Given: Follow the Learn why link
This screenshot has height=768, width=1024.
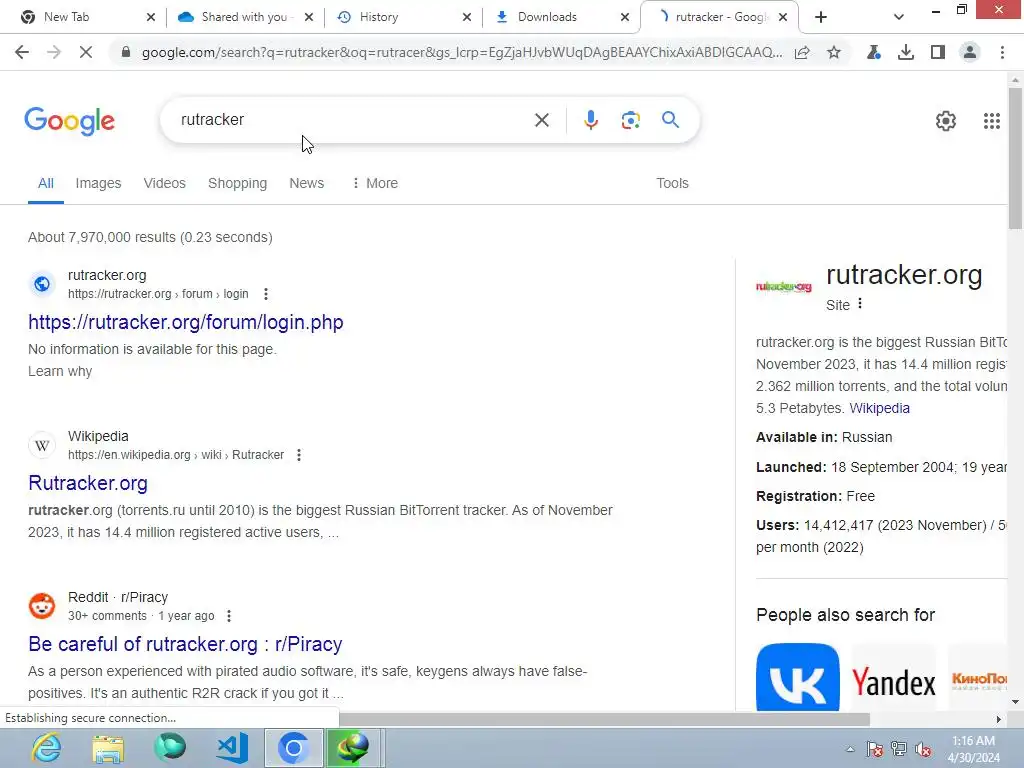Looking at the screenshot, I should 60,372.
